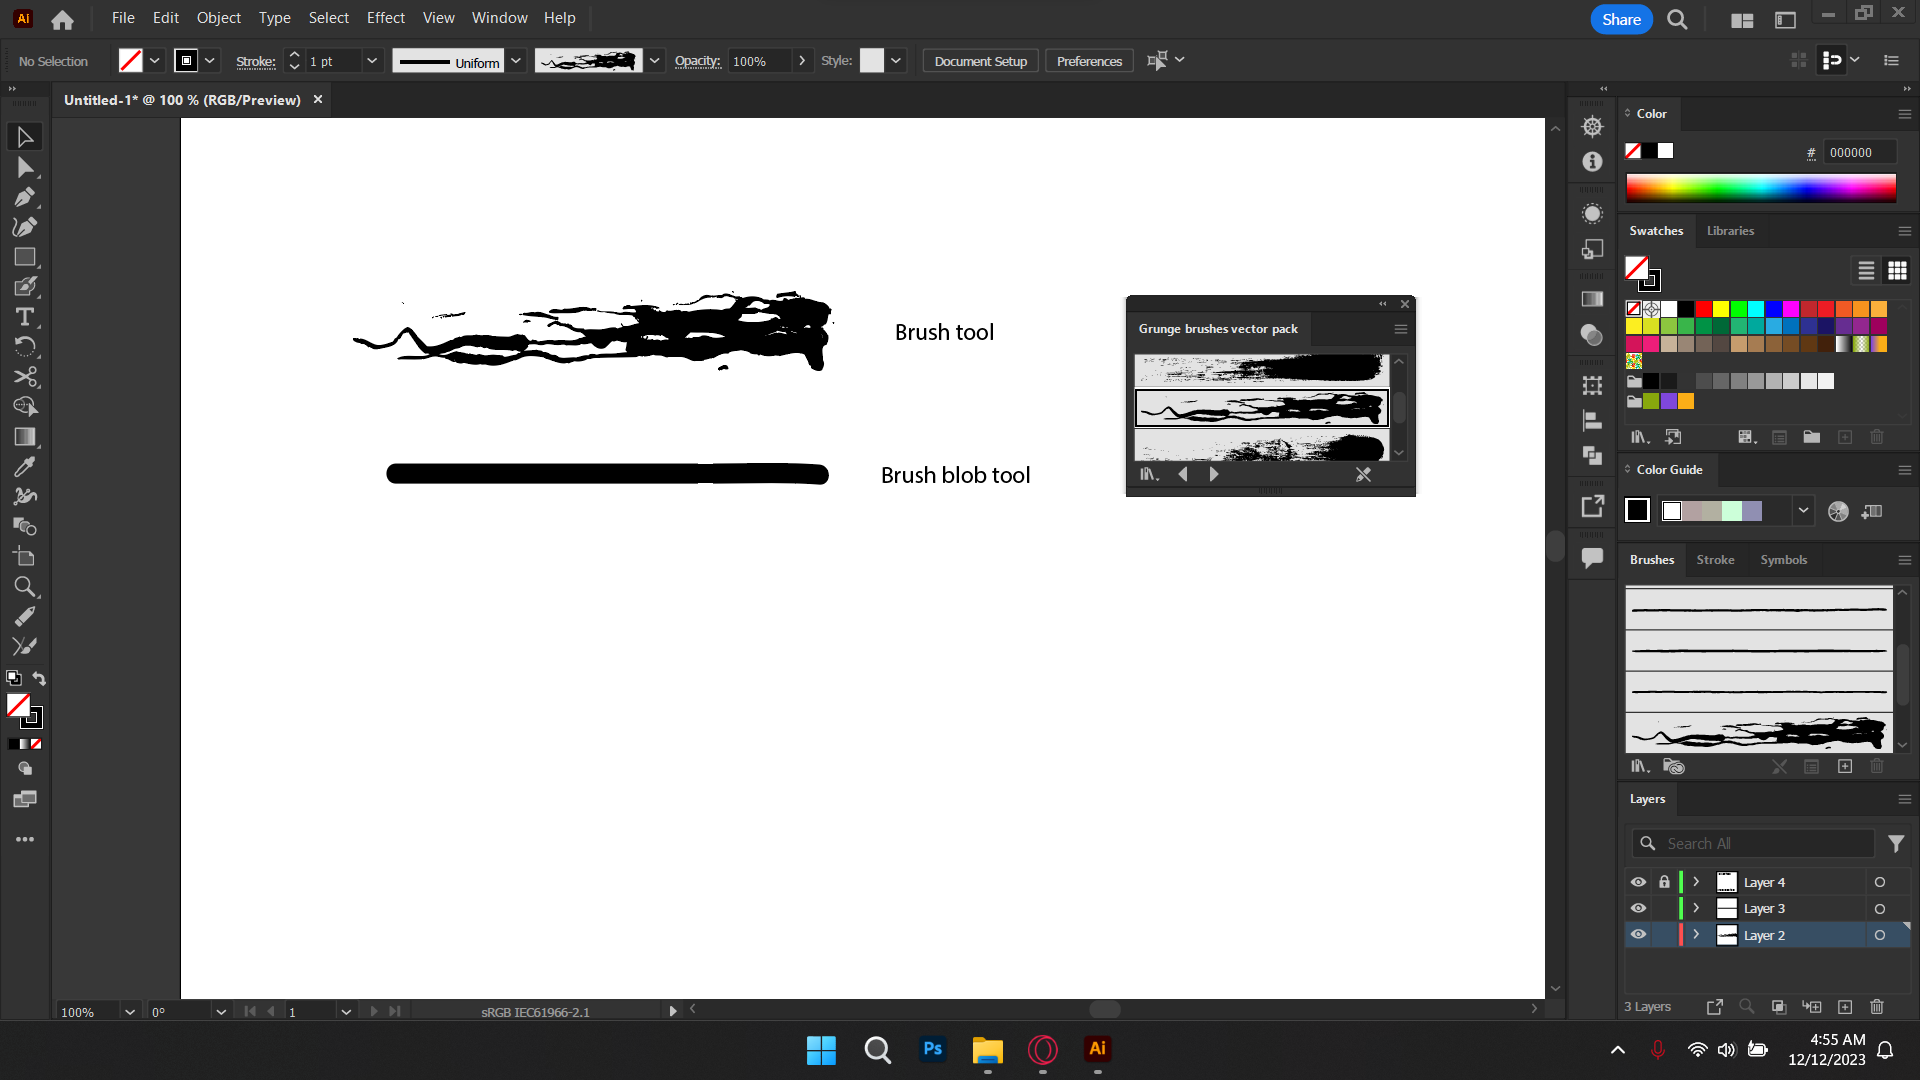This screenshot has width=1920, height=1080.
Task: Hide Layer 4 using eye icon
Action: [x=1638, y=882]
